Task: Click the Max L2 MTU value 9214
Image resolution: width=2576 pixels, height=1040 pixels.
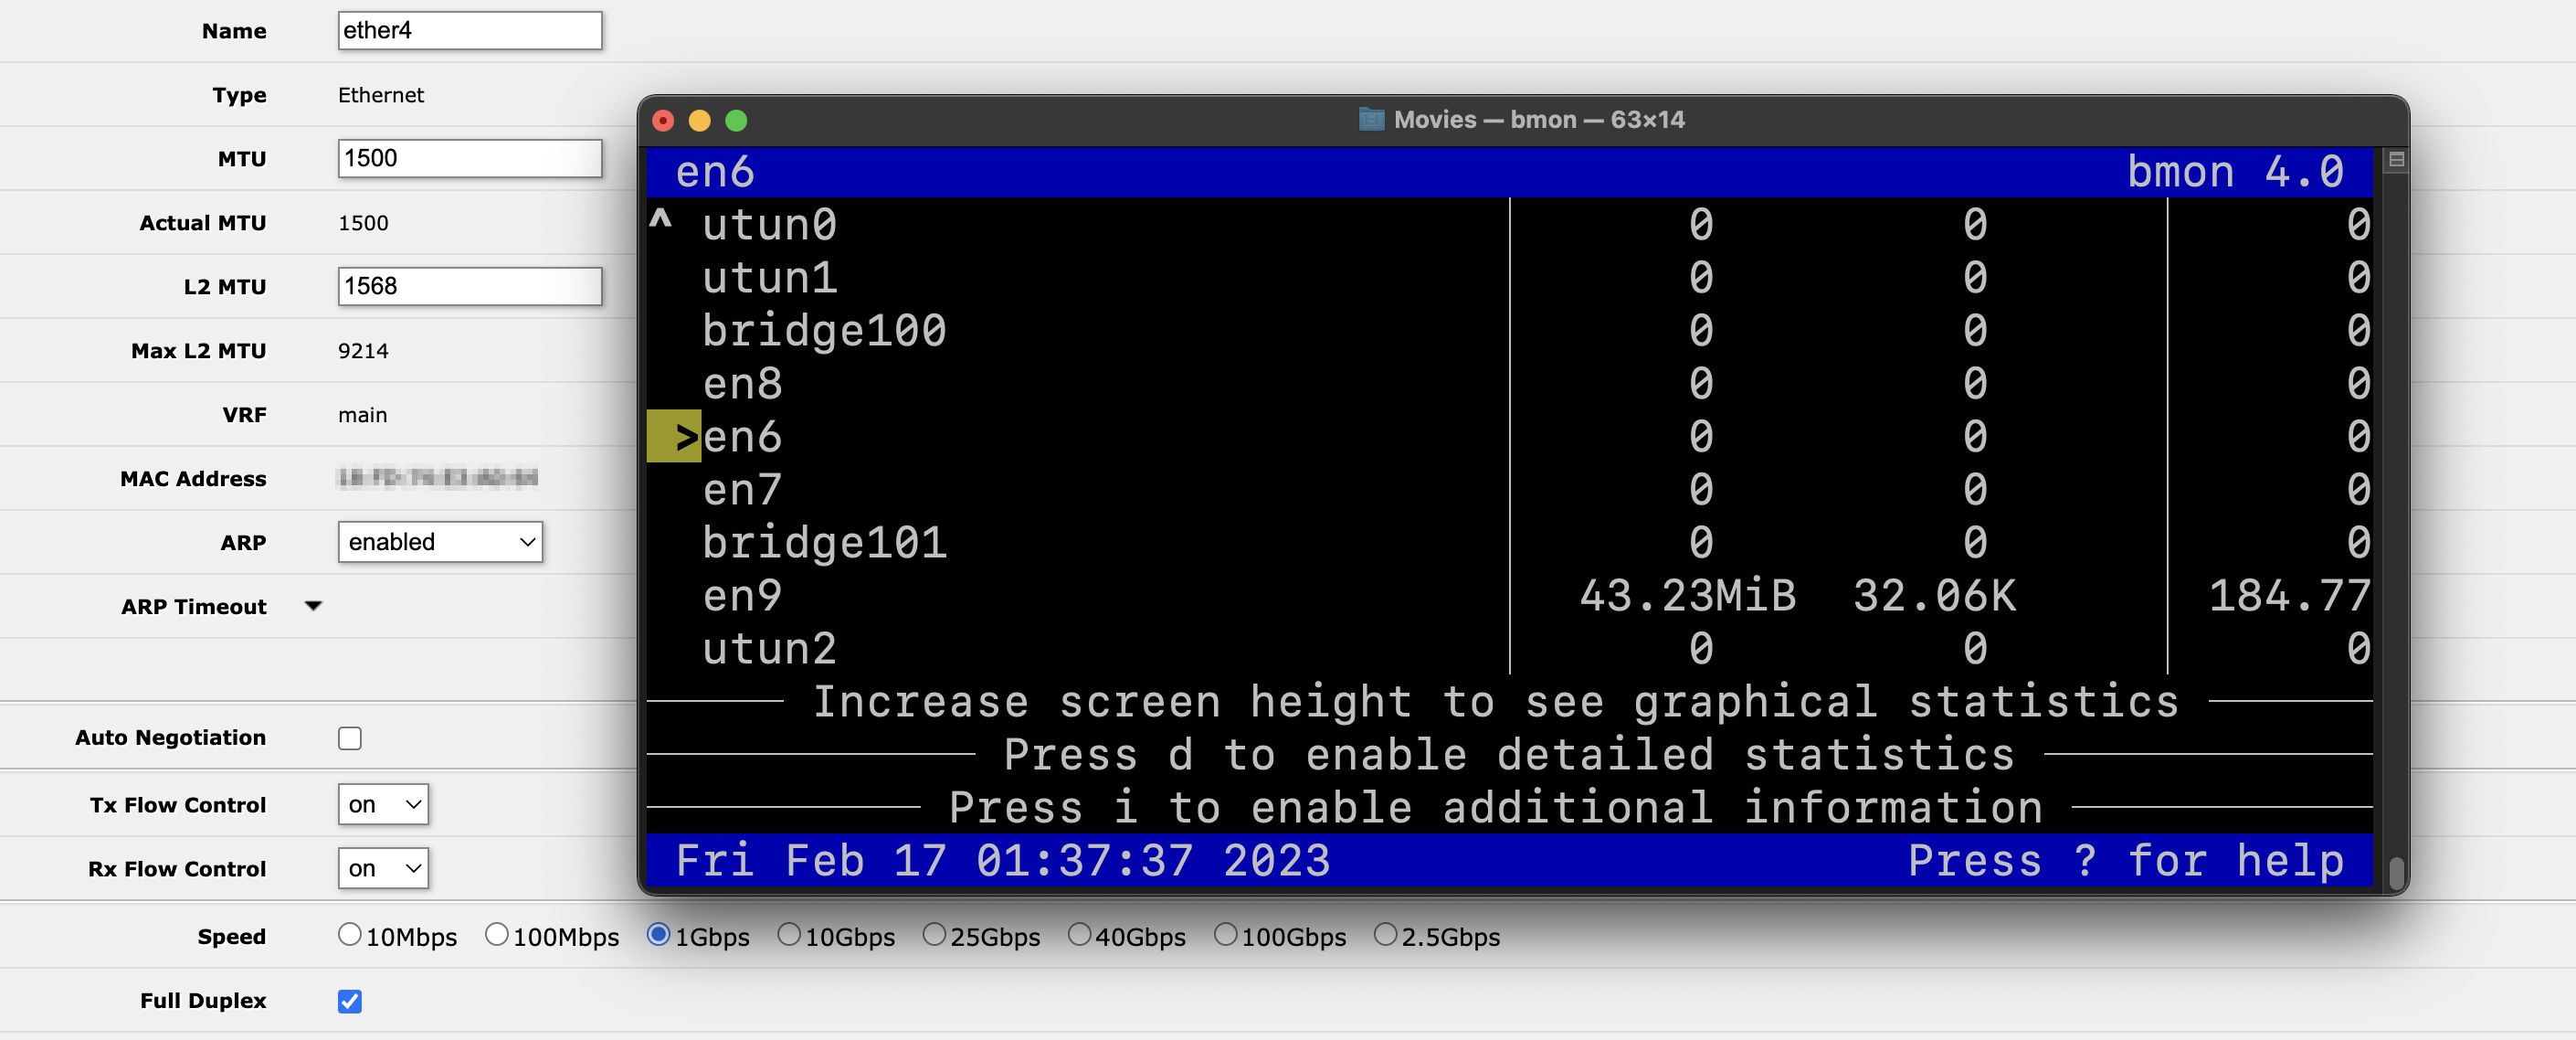Action: pyautogui.click(x=363, y=351)
